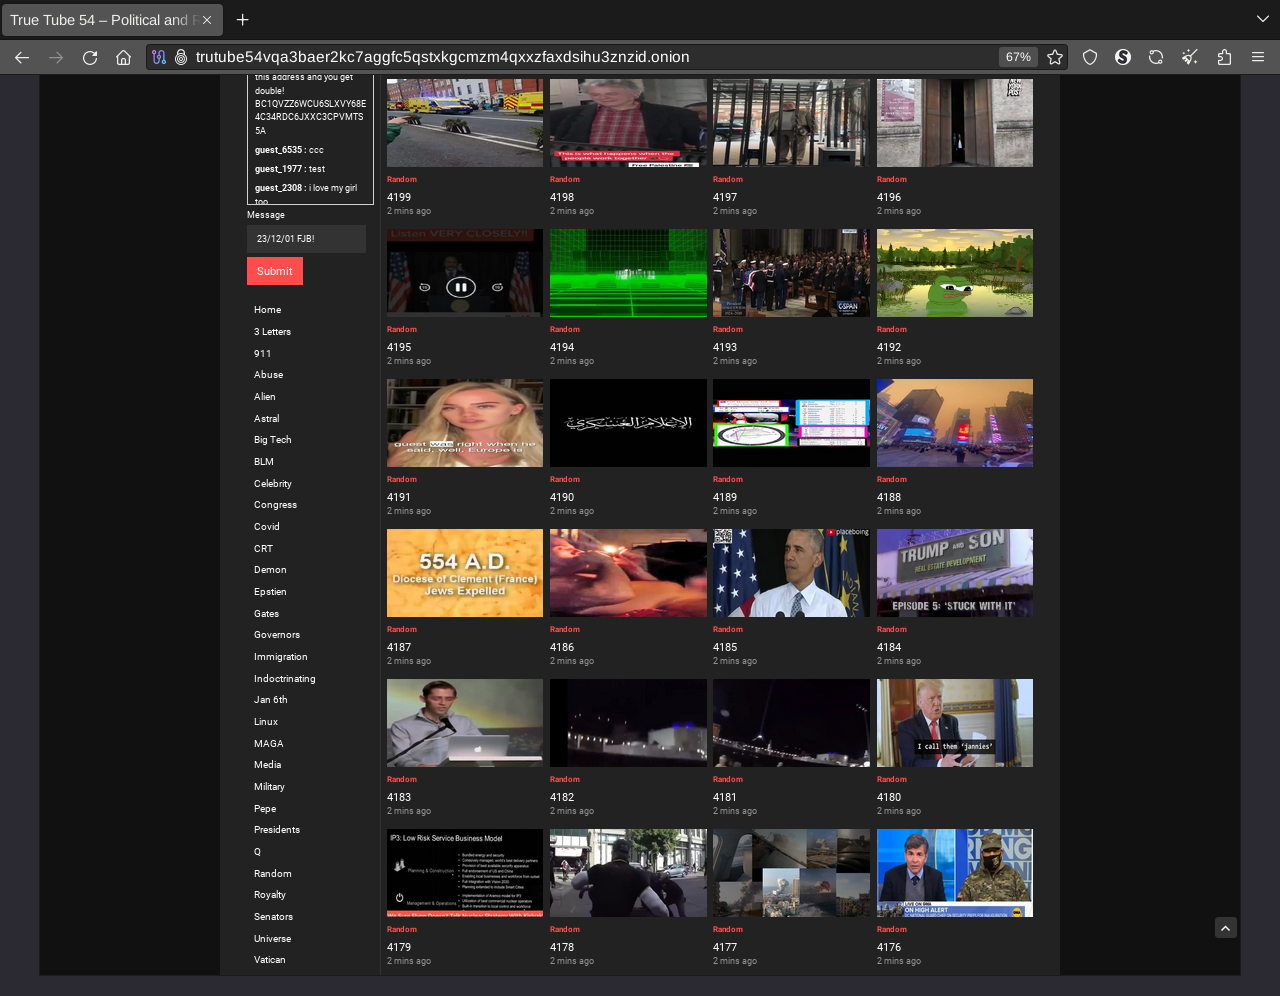Click the scroll-to-top arrow button
Image resolution: width=1280 pixels, height=996 pixels.
coord(1226,928)
